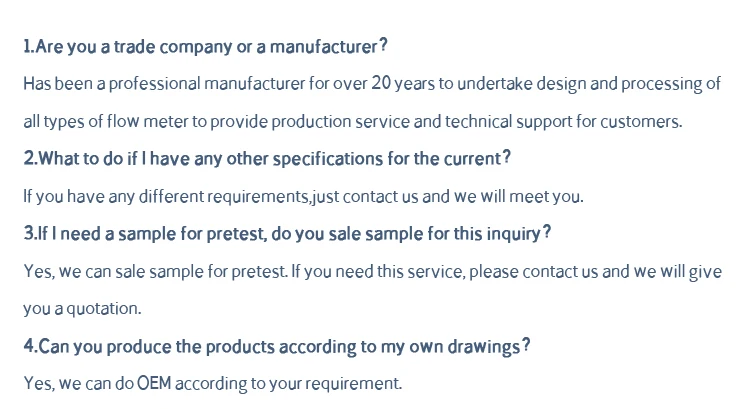Viewport: 750px width, 409px height.
Task: Click the question about trade company or manufacturer
Action: coord(205,46)
